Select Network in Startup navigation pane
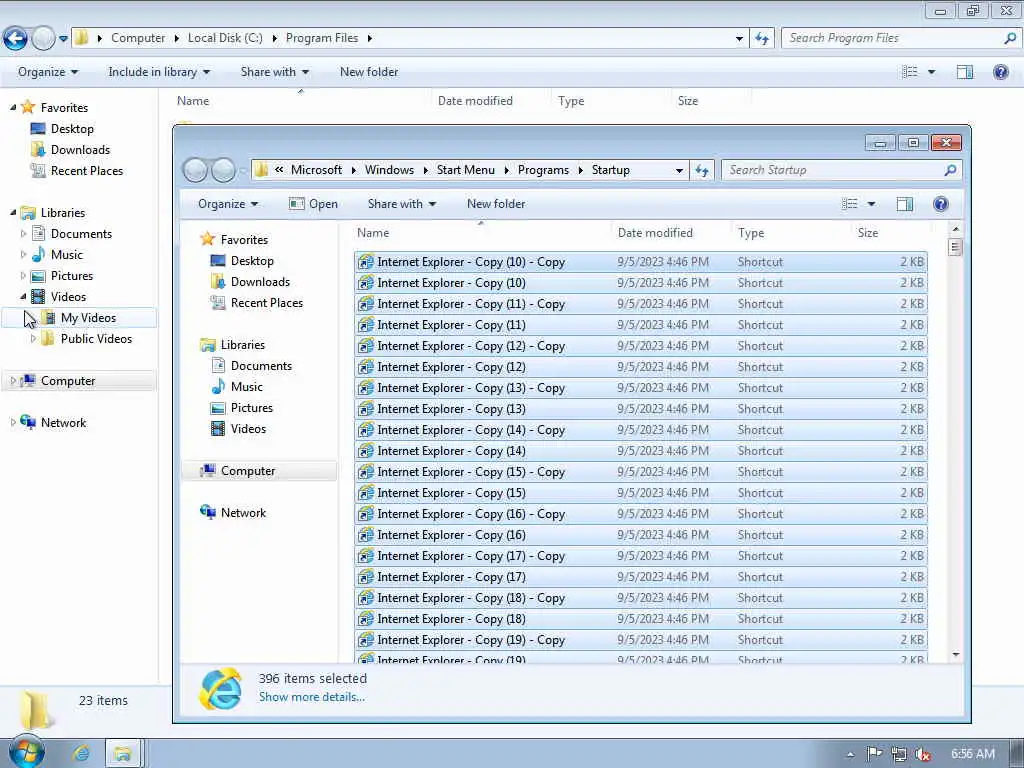The image size is (1024, 768). (243, 513)
